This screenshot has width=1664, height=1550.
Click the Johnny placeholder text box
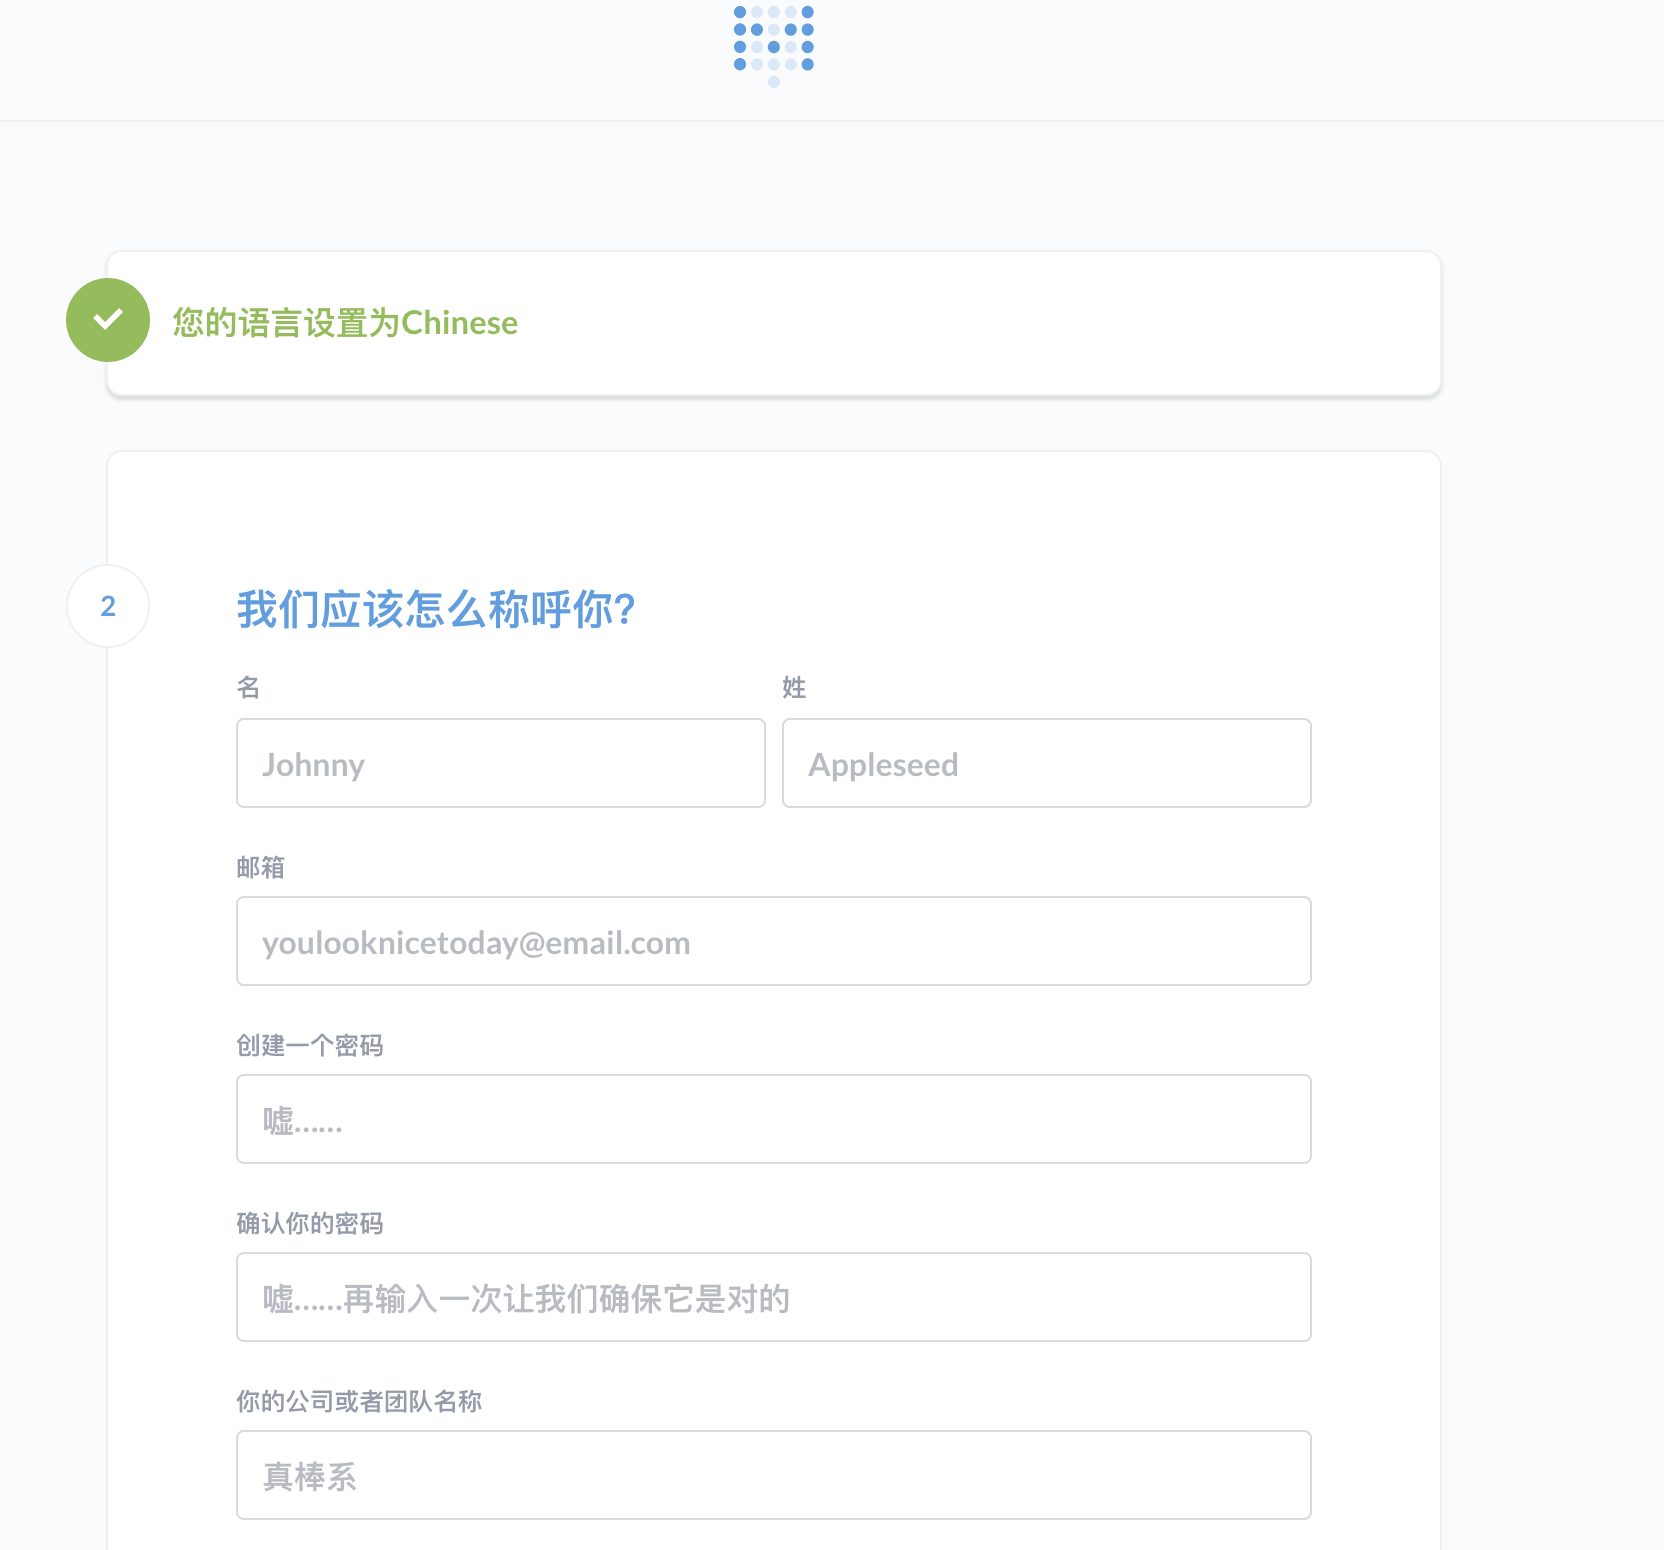500,763
